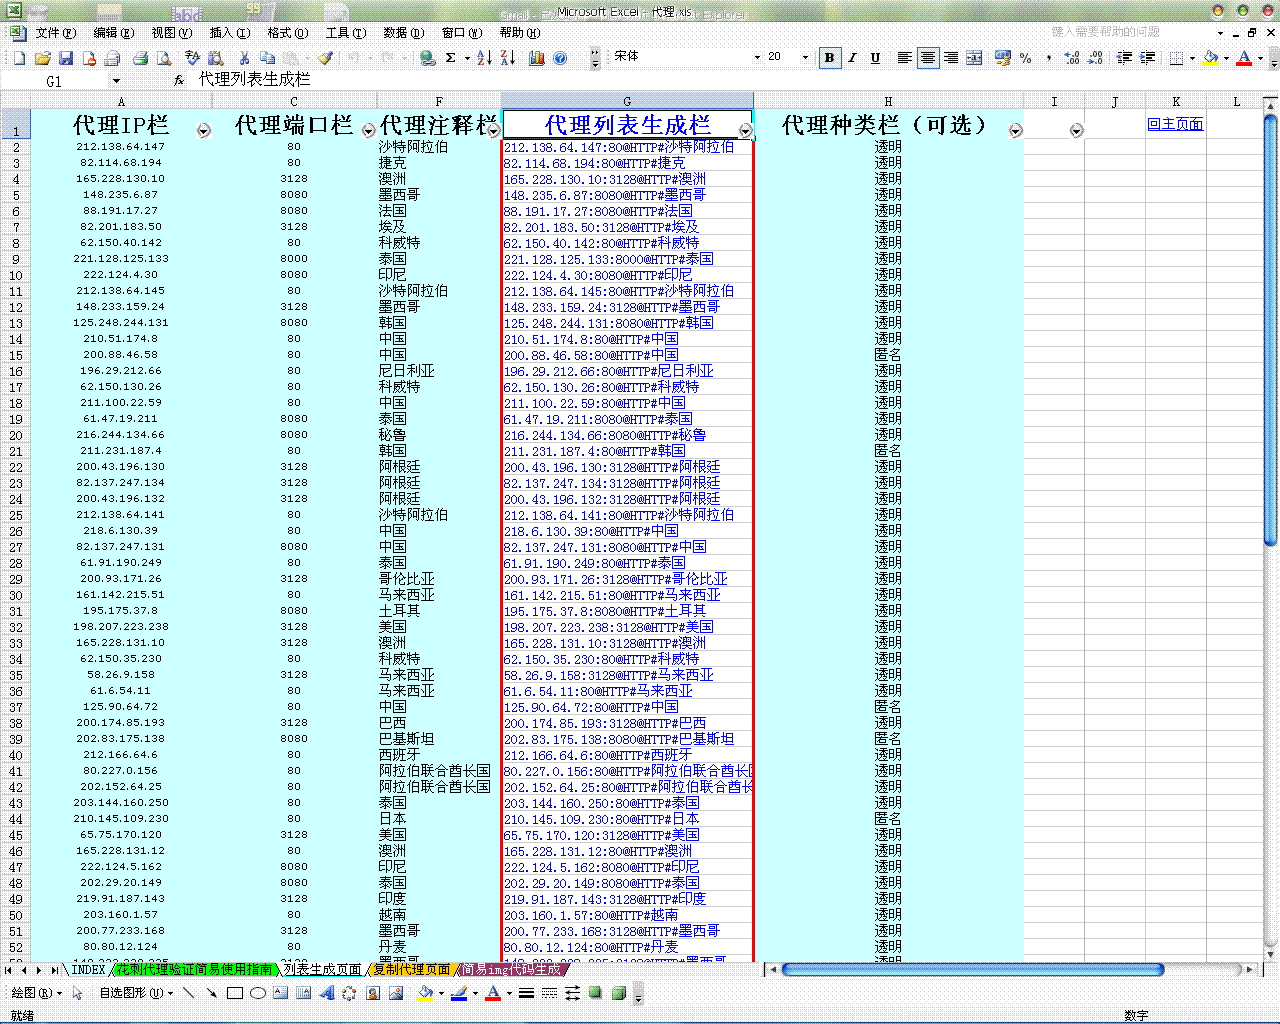Open the 数据 menu
1280x1024 pixels.
[403, 33]
